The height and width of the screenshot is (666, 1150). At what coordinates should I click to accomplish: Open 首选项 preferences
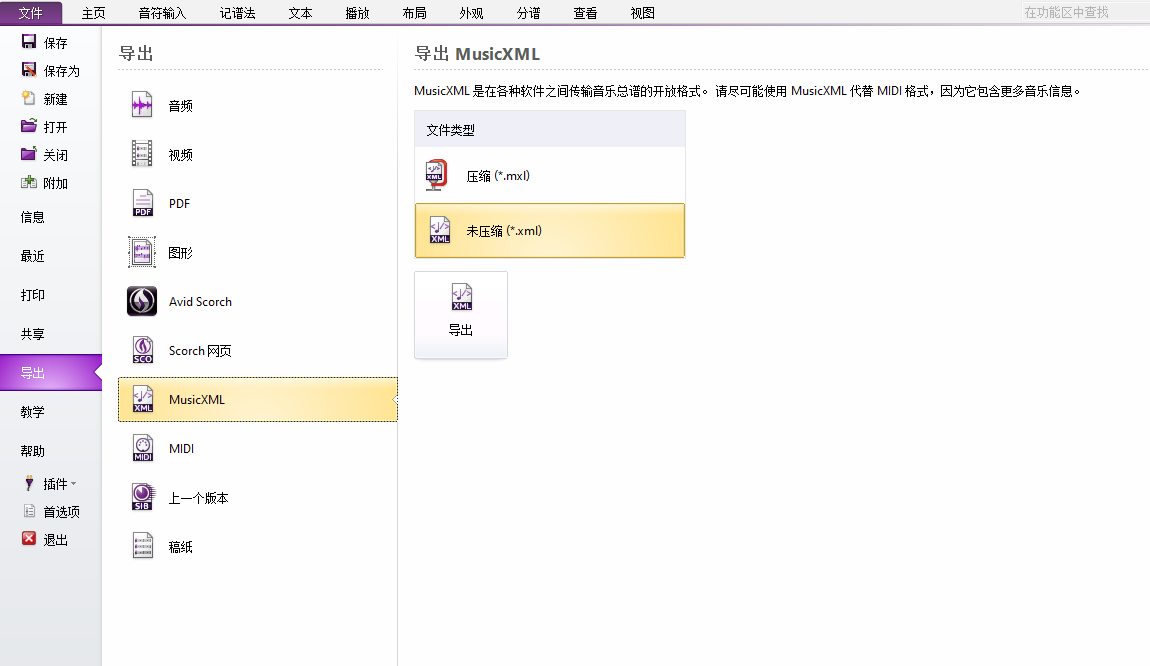[x=61, y=512]
